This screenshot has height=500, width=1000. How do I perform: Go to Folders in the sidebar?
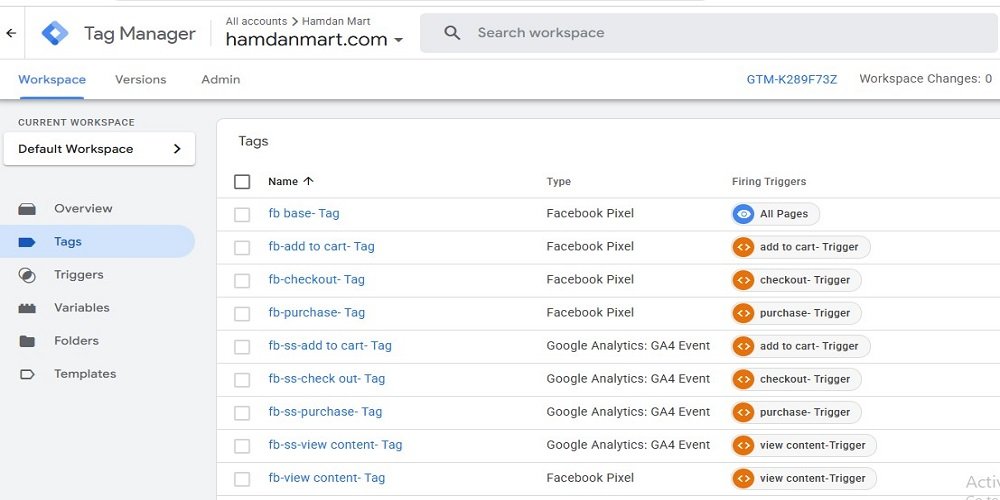pyautogui.click(x=77, y=341)
